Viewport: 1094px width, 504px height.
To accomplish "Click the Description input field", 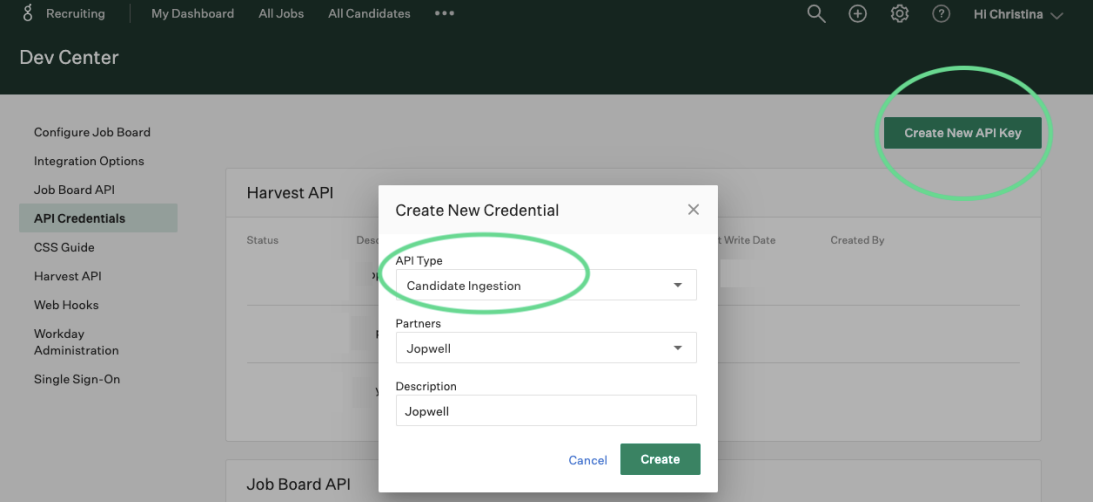I will pyautogui.click(x=546, y=410).
